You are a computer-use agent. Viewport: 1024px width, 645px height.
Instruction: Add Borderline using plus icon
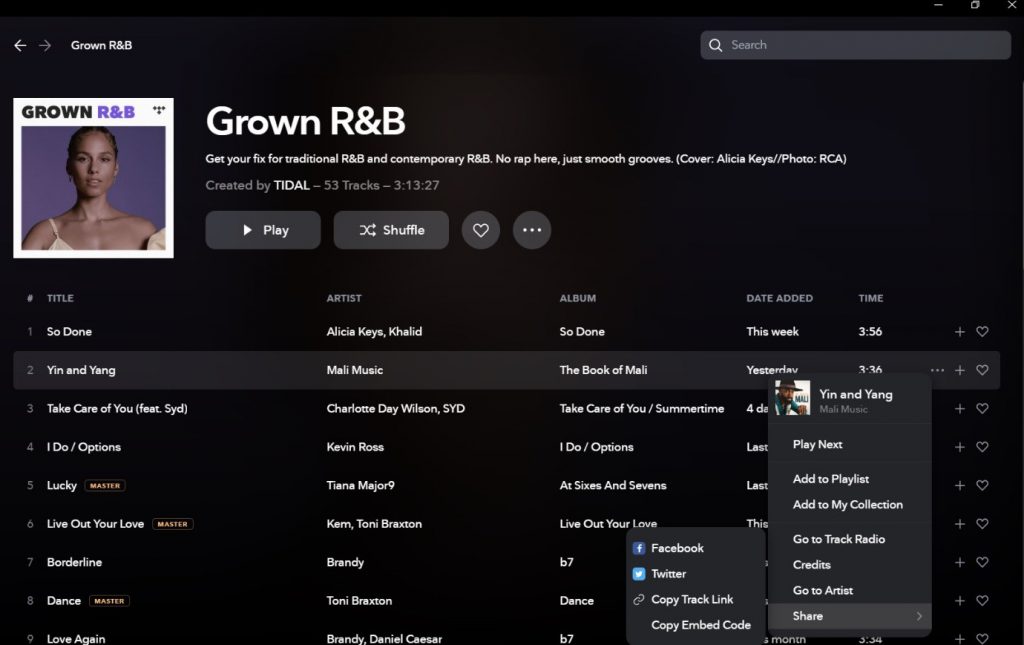pos(959,563)
